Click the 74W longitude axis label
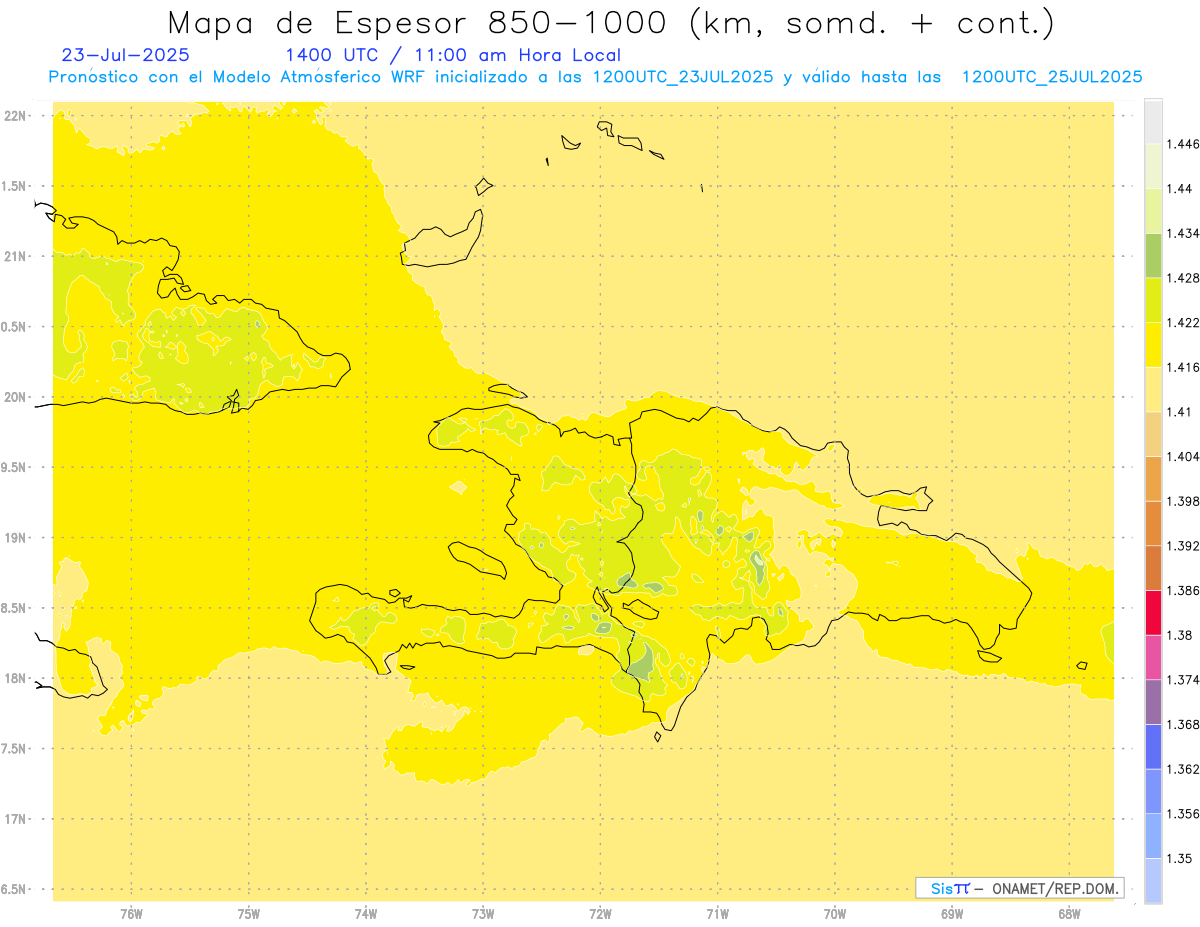1200x927 pixels. [366, 913]
